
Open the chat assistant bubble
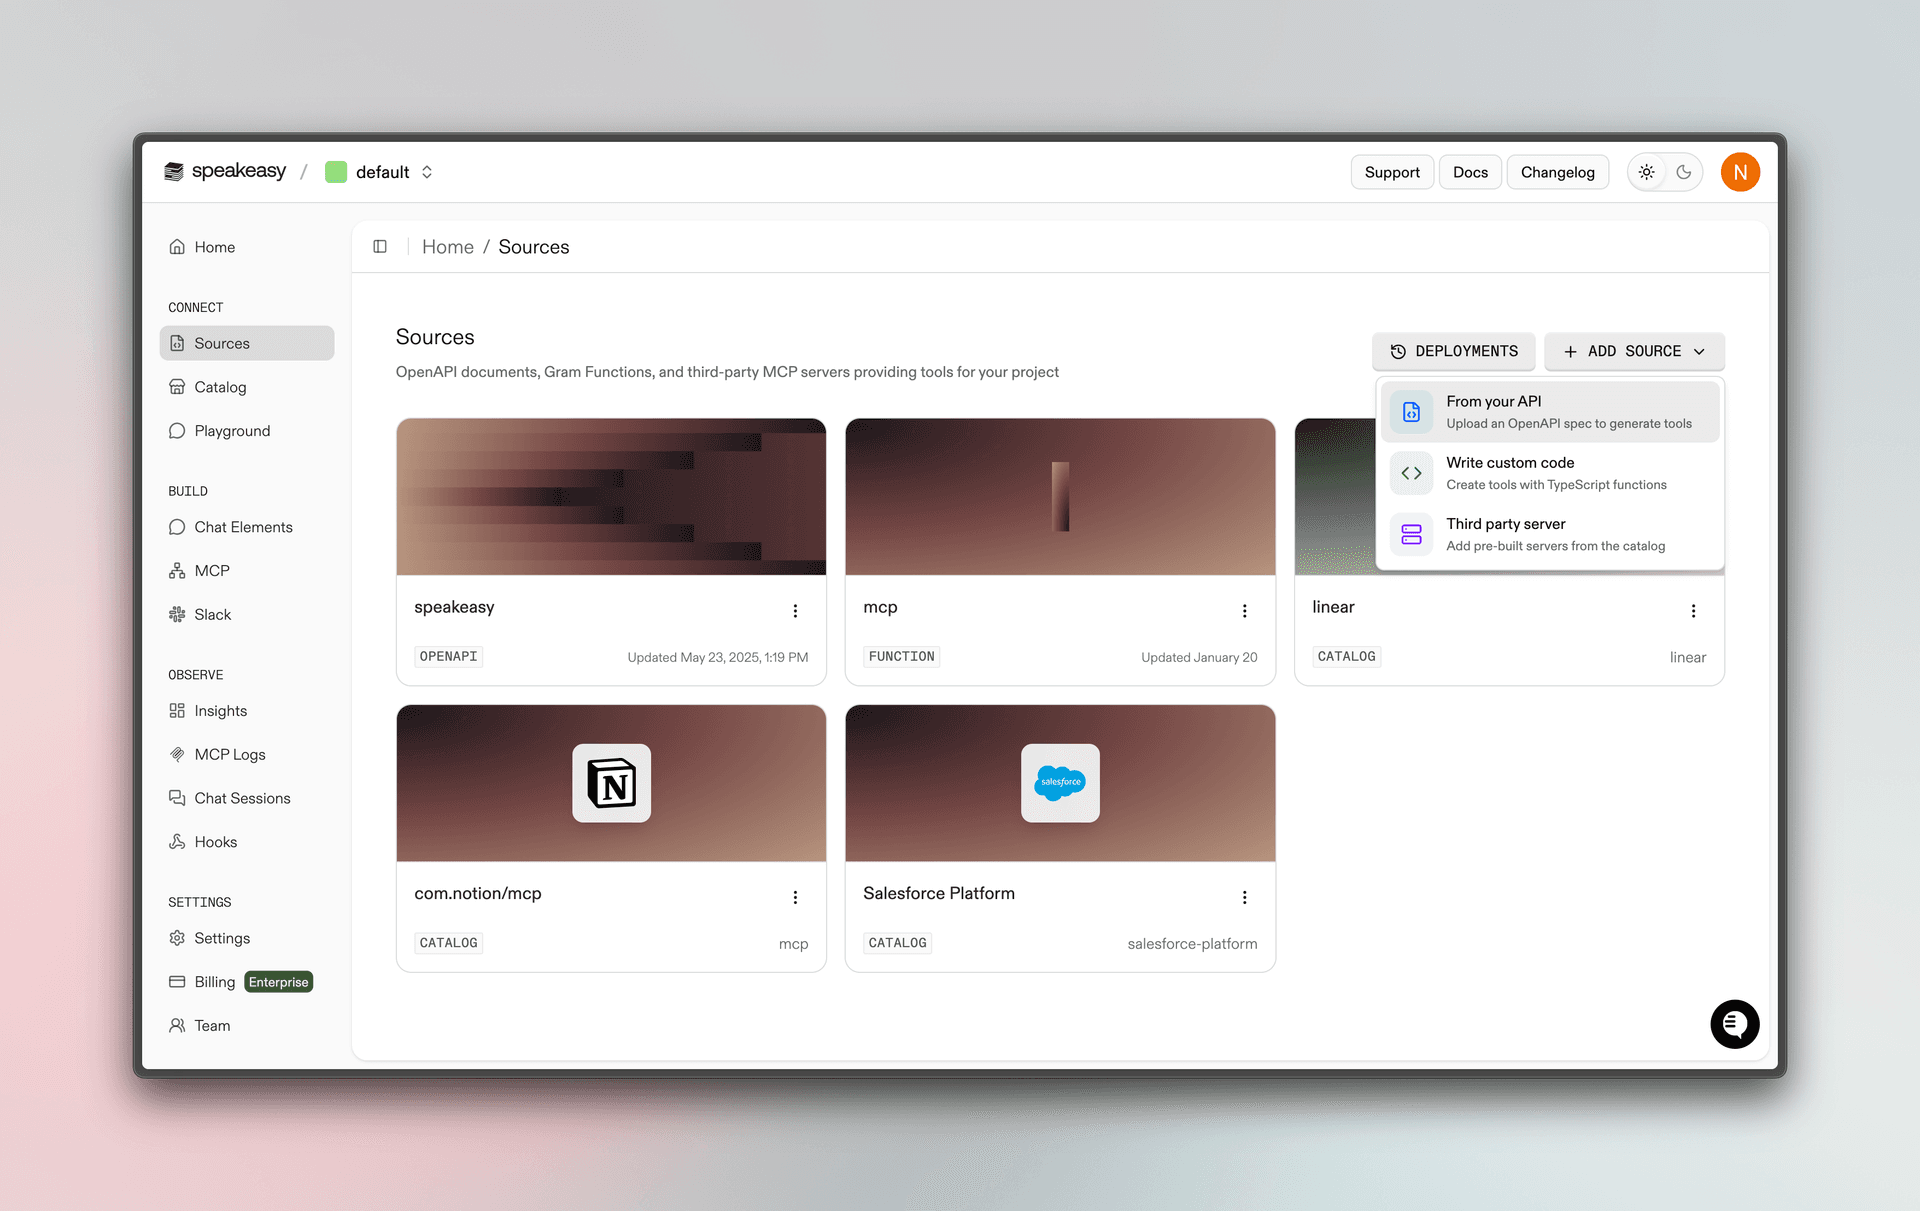coord(1735,1024)
